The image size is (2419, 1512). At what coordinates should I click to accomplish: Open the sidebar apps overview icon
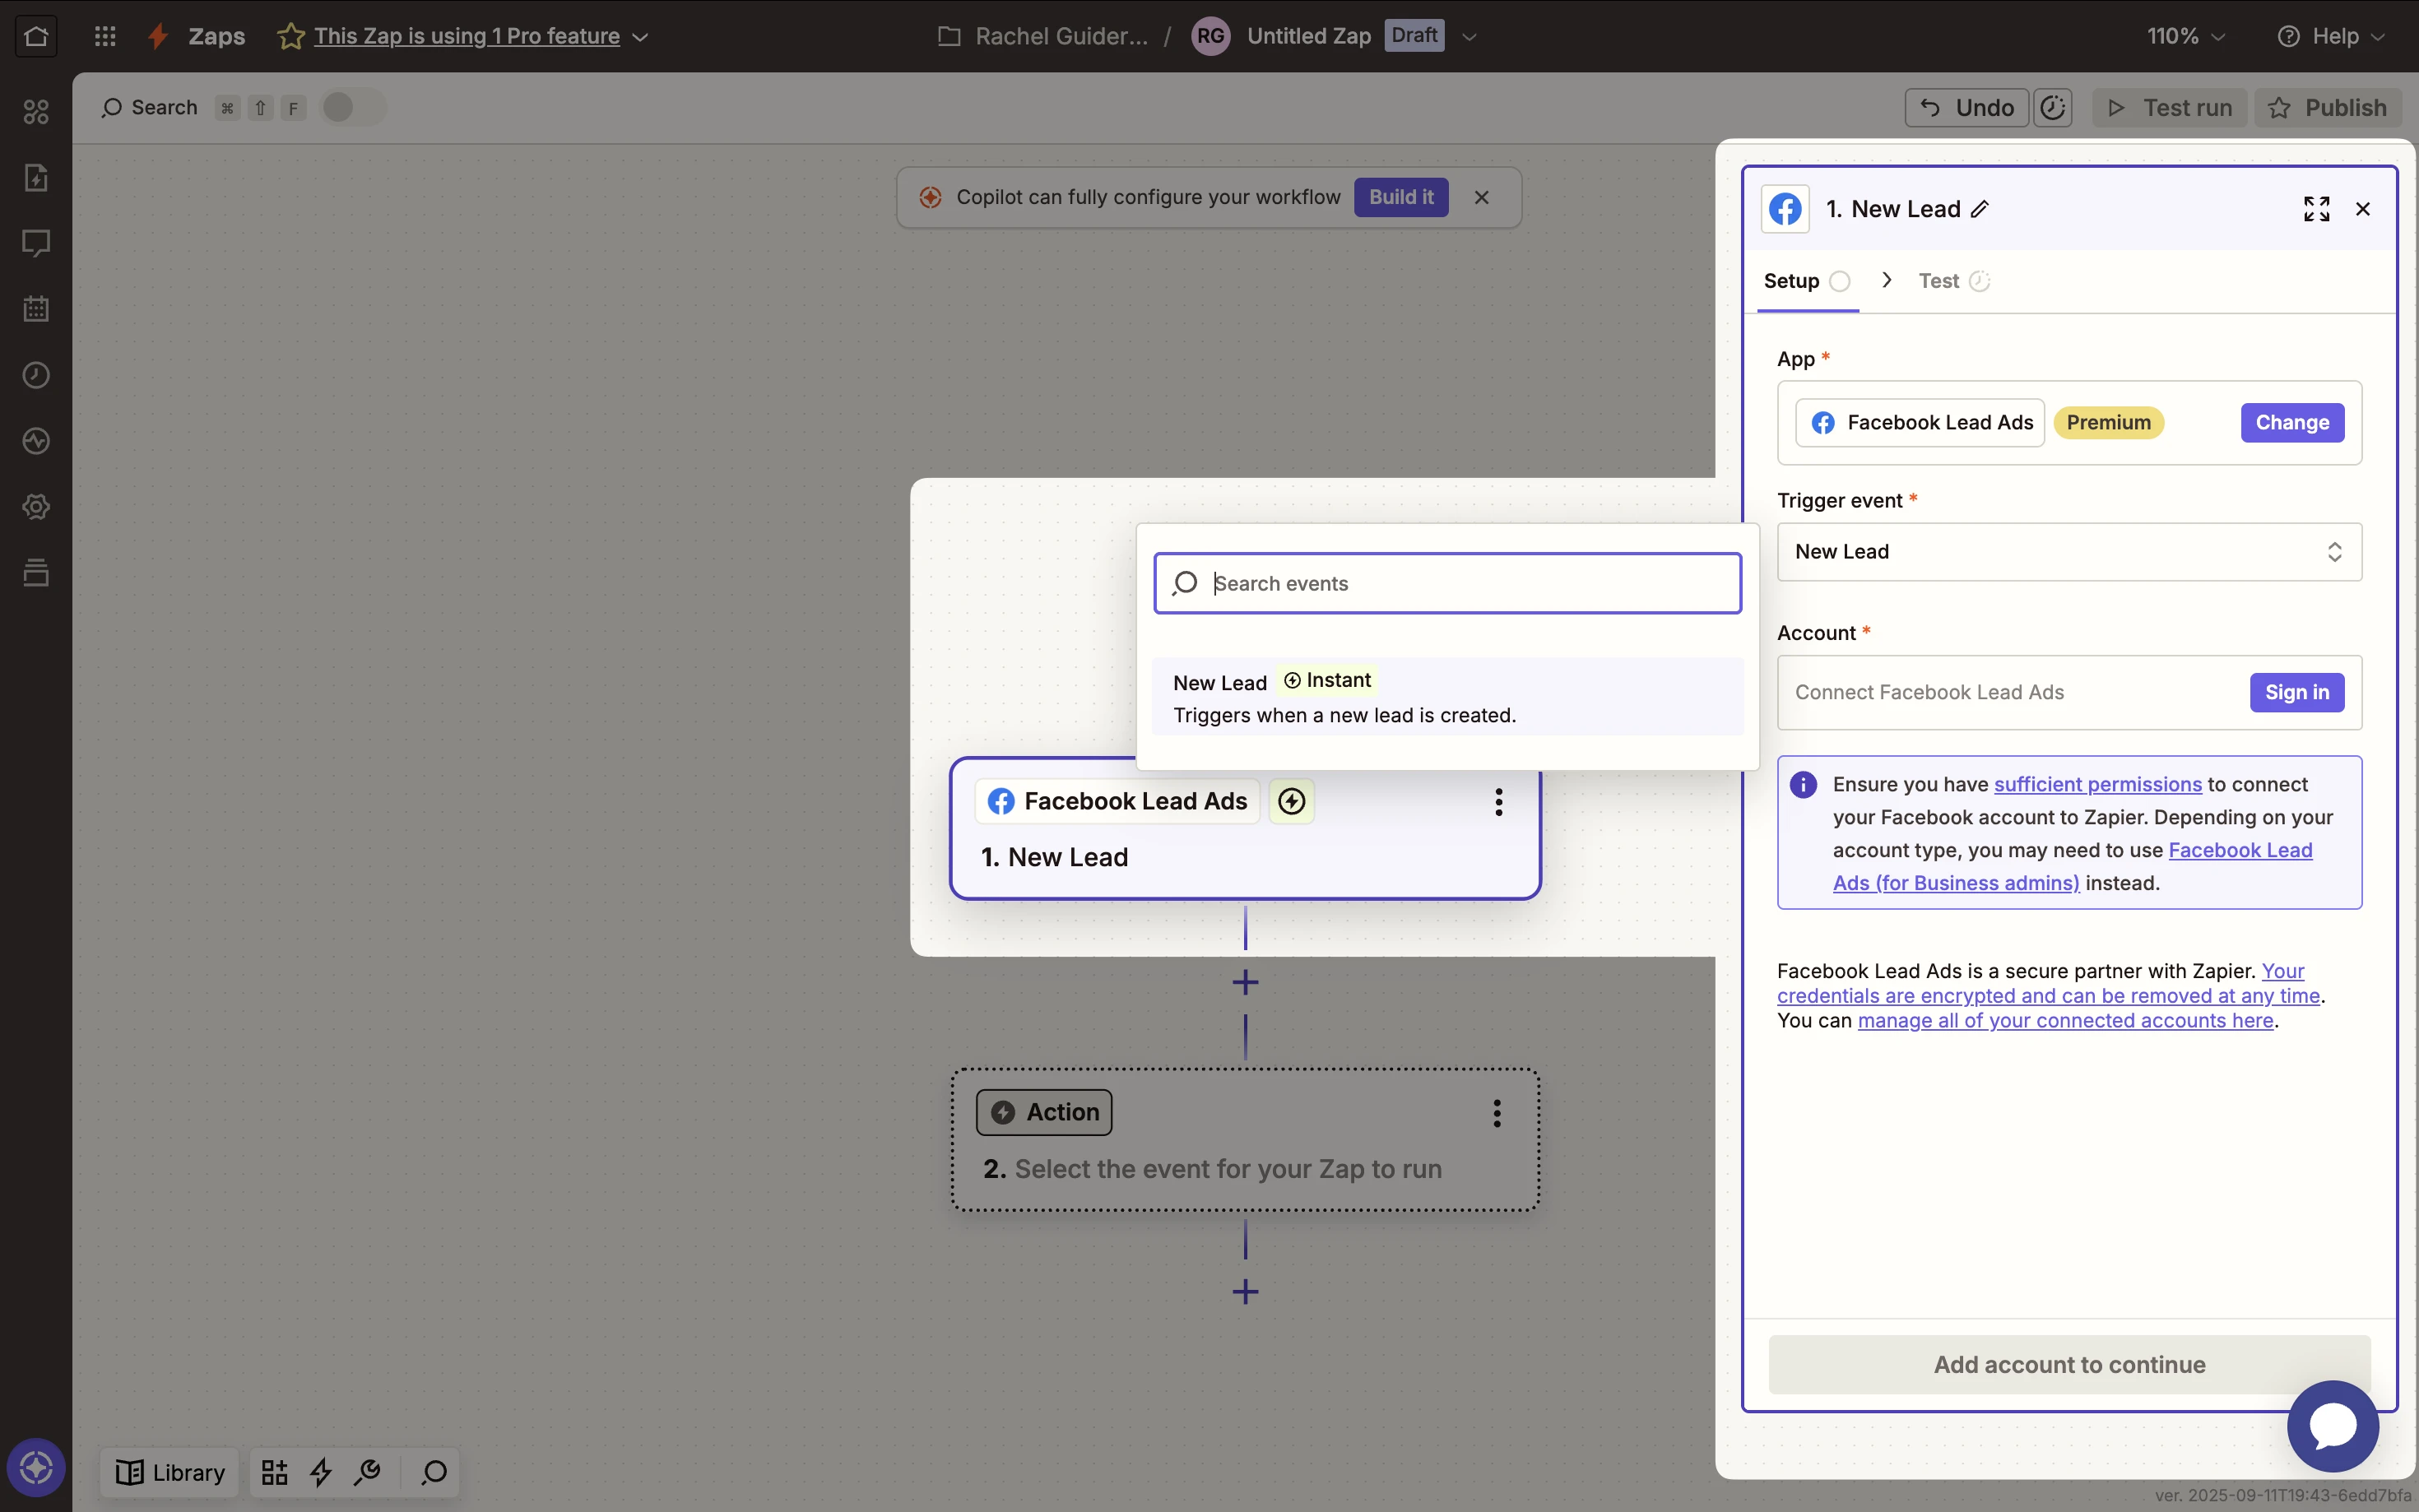[x=36, y=111]
